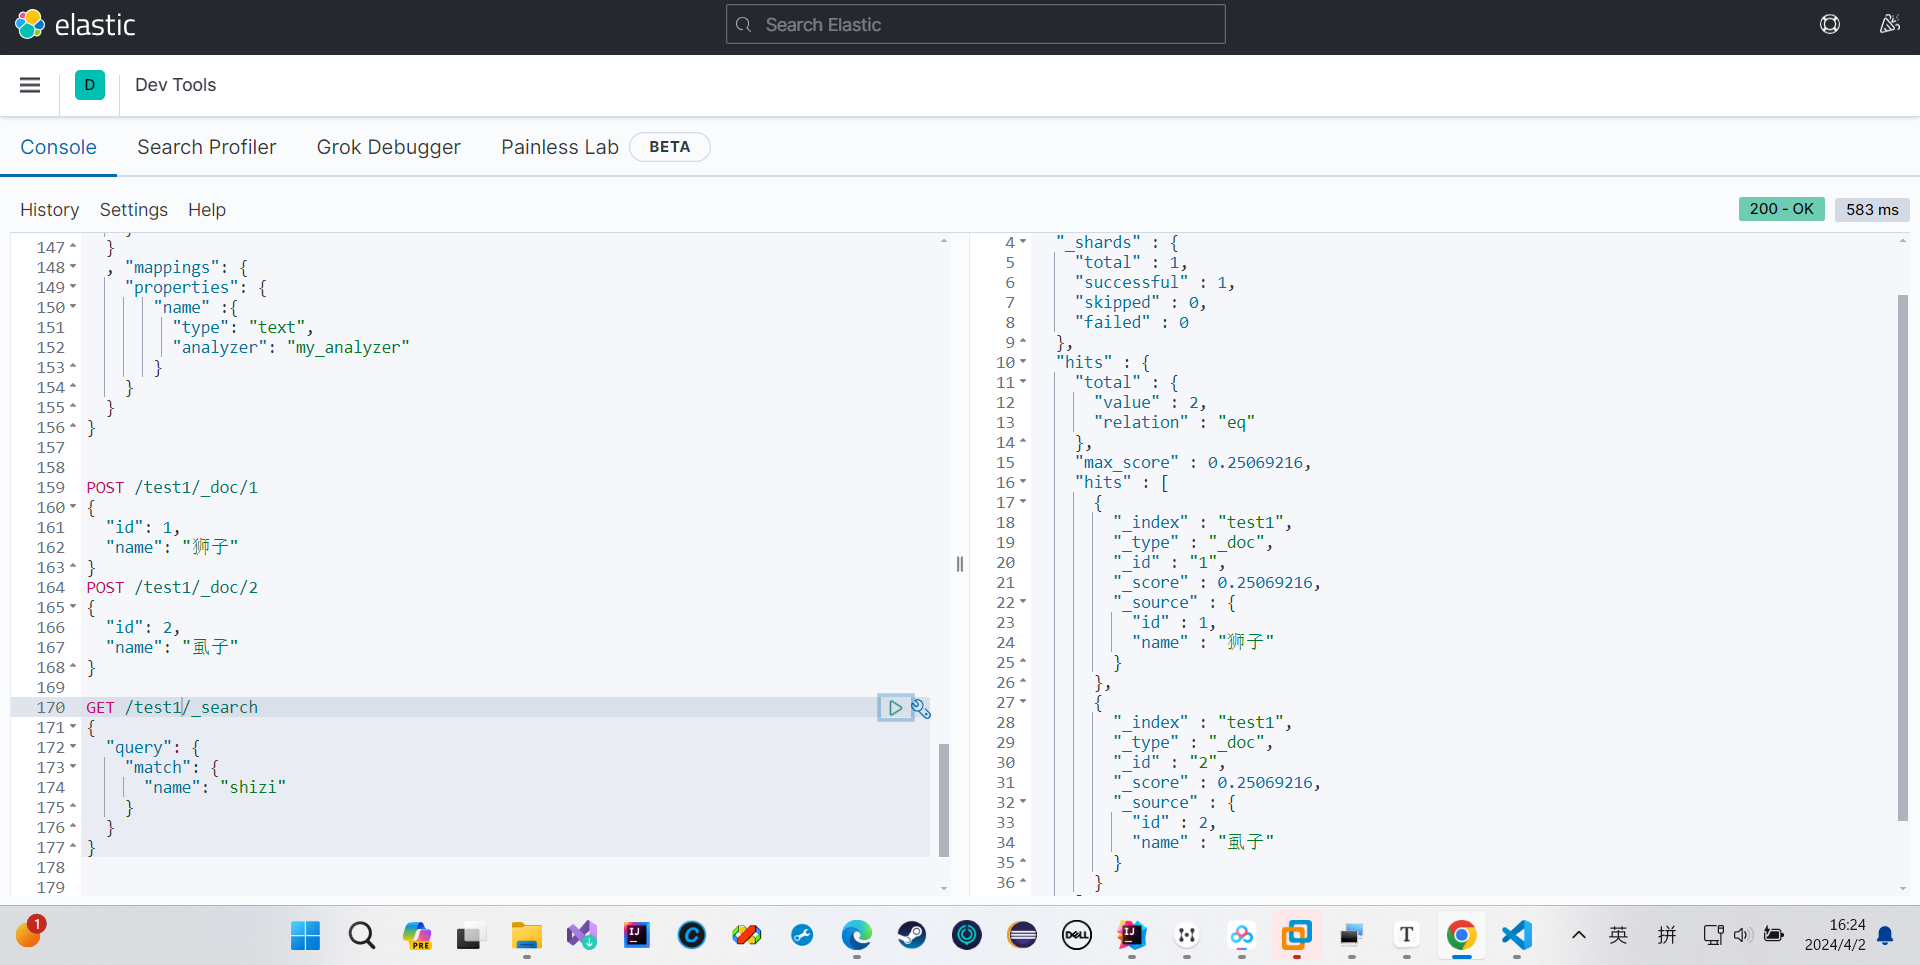Click the Elastic logo
This screenshot has width=1920, height=965.
pos(75,25)
